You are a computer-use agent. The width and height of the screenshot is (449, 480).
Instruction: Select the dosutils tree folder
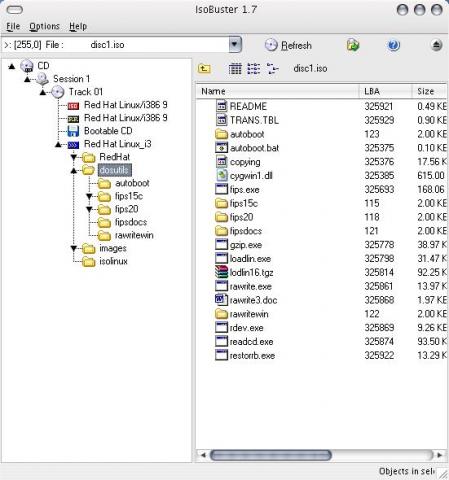[x=114, y=170]
